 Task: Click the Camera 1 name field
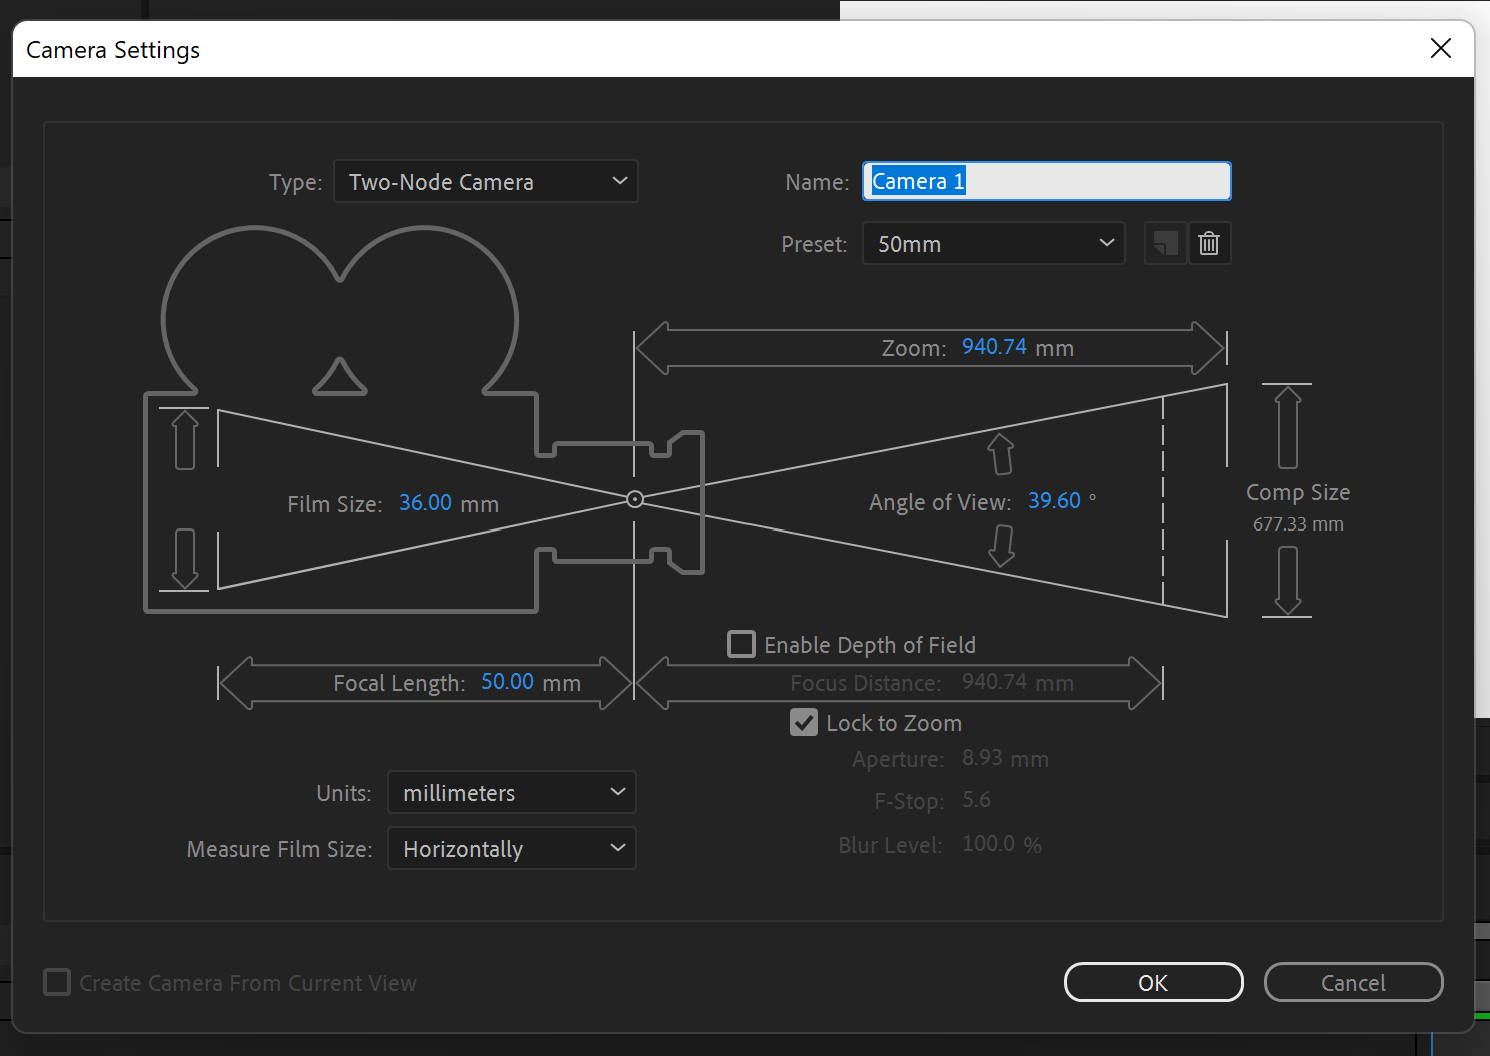1046,181
